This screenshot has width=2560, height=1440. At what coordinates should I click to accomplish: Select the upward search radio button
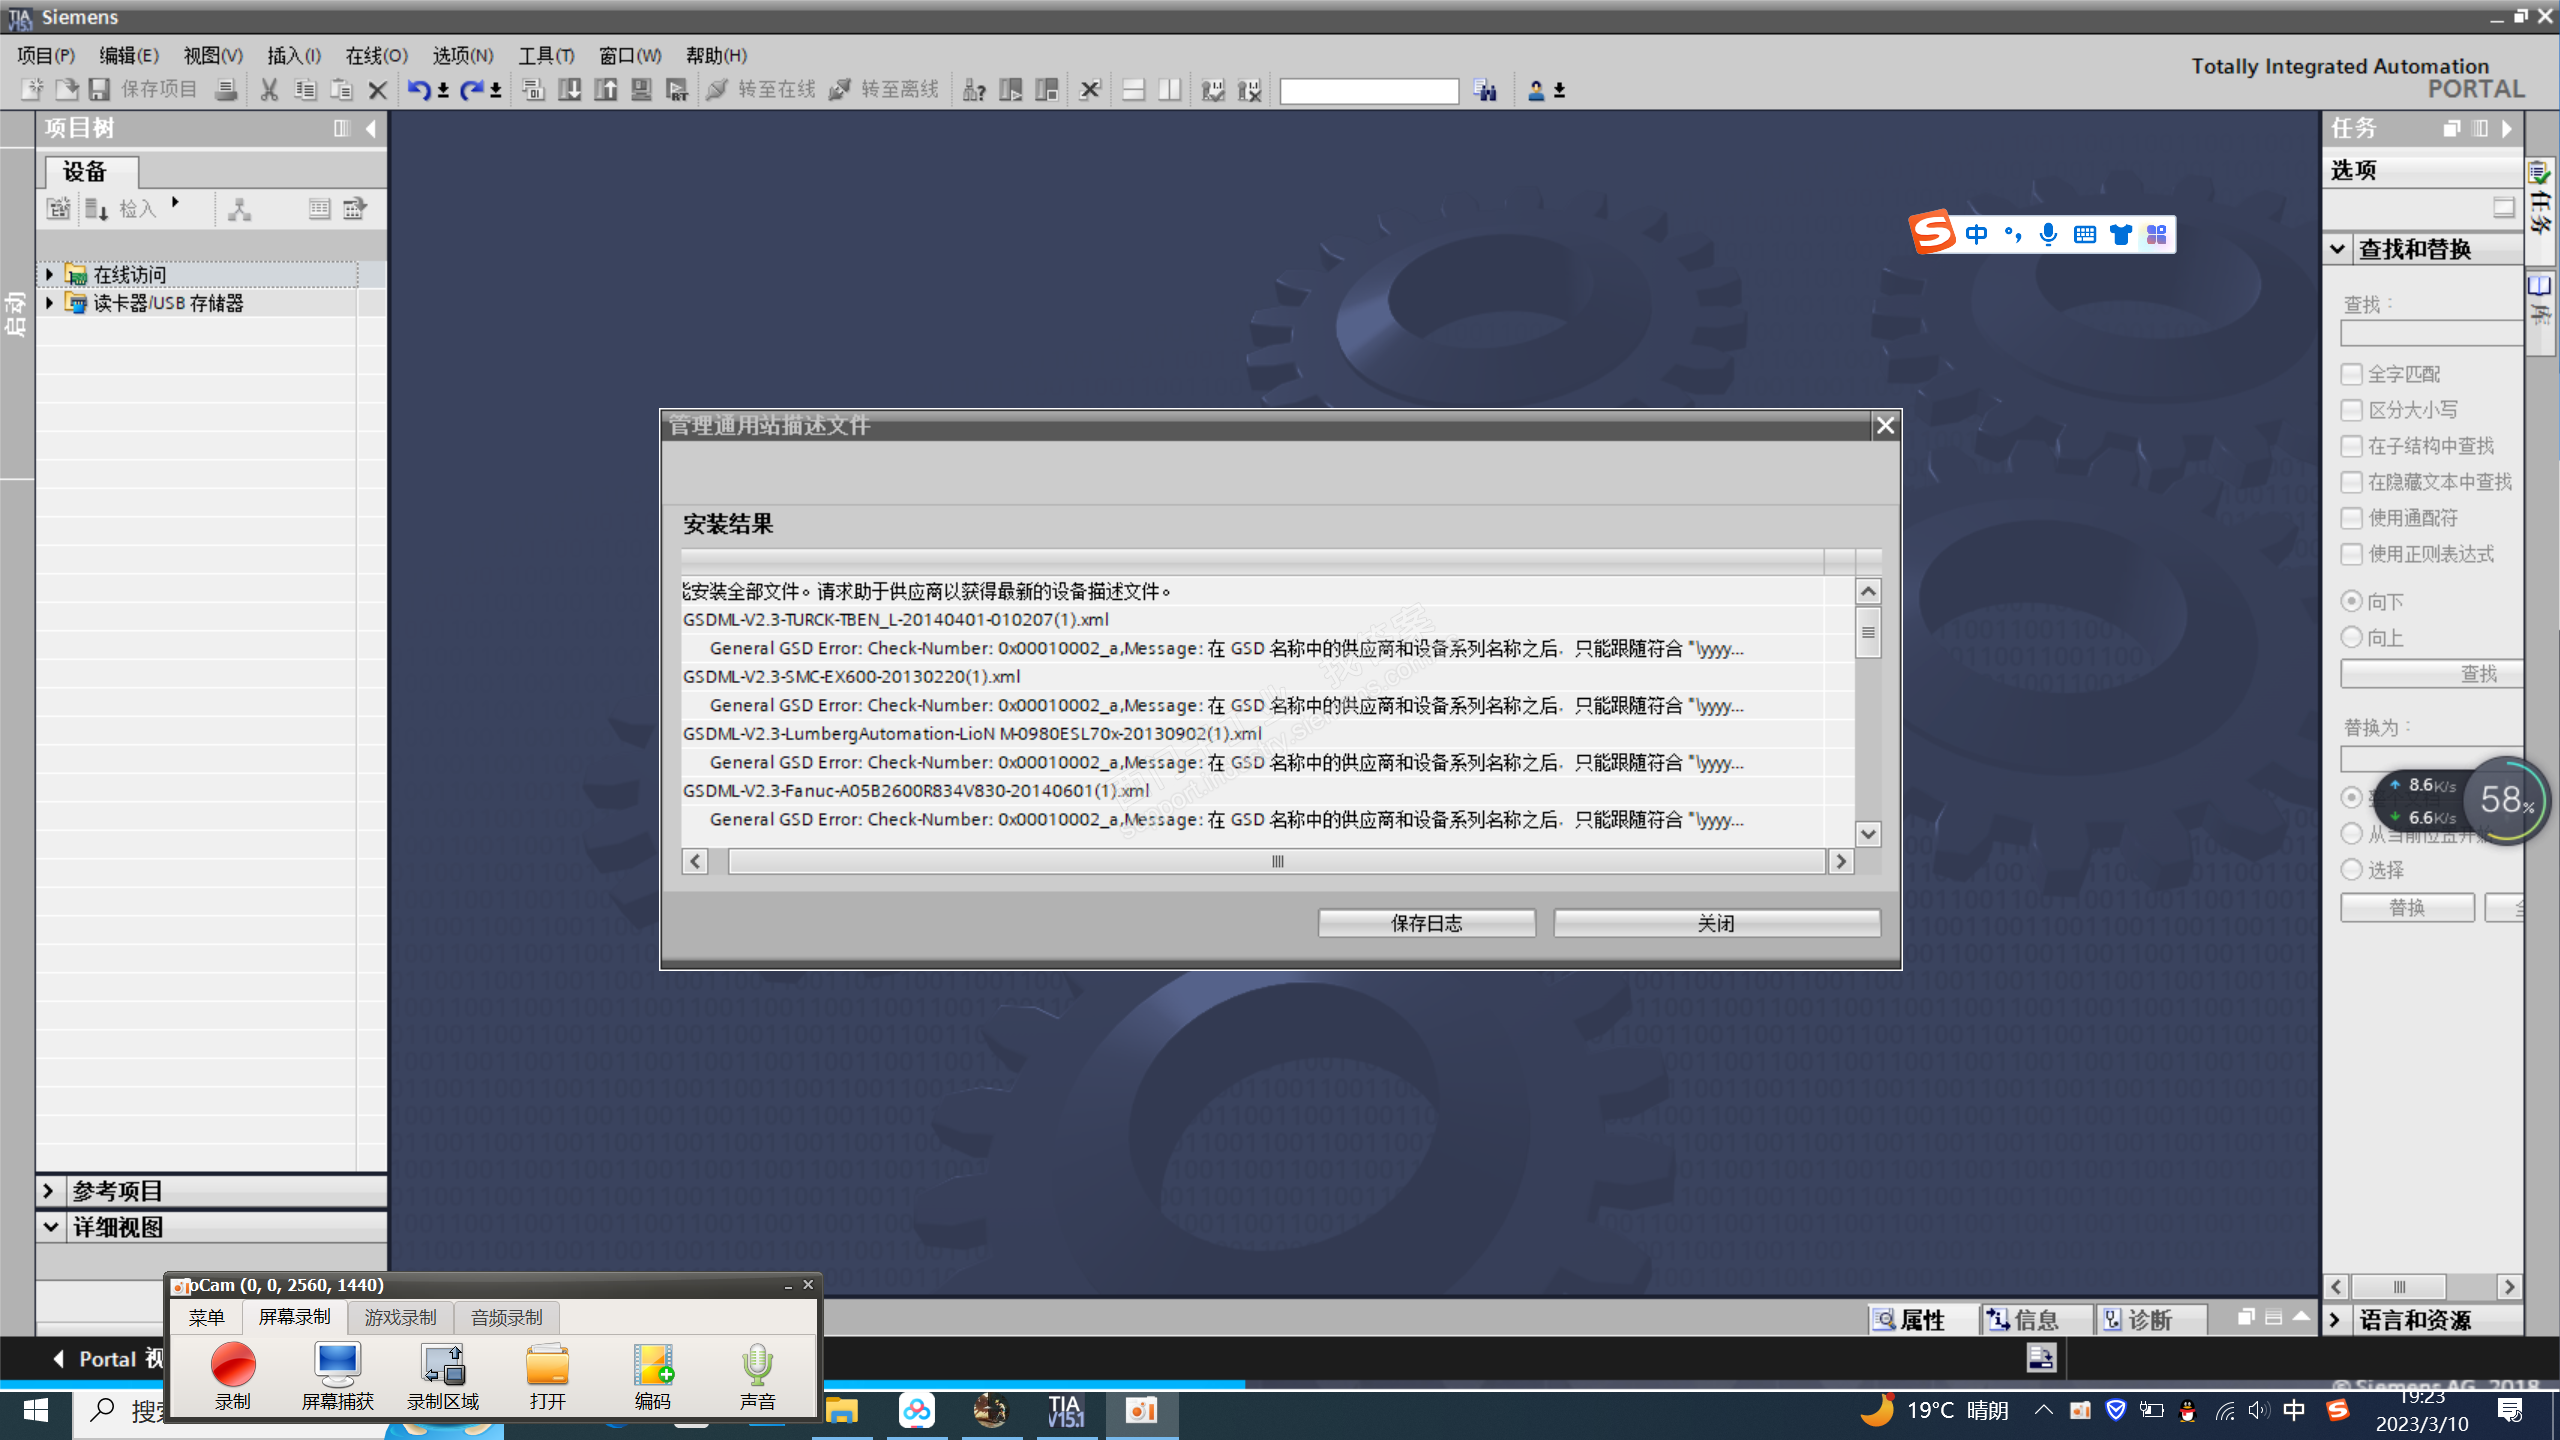click(2352, 637)
